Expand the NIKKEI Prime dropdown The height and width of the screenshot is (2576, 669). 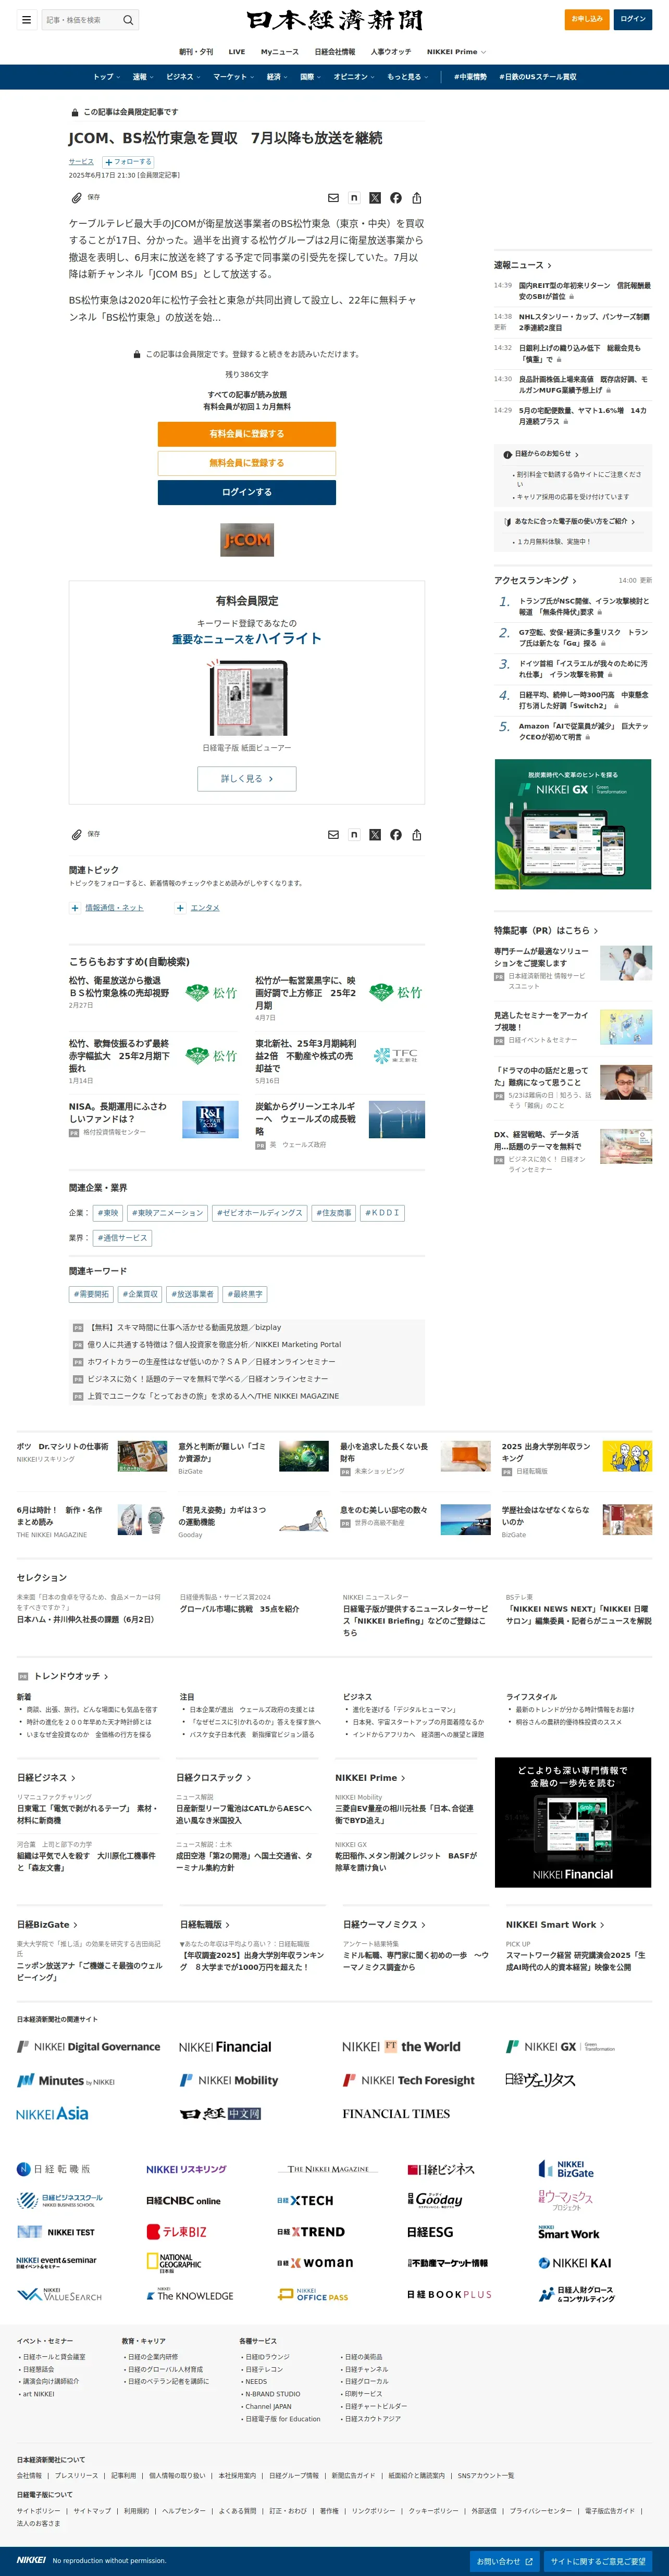(x=456, y=52)
